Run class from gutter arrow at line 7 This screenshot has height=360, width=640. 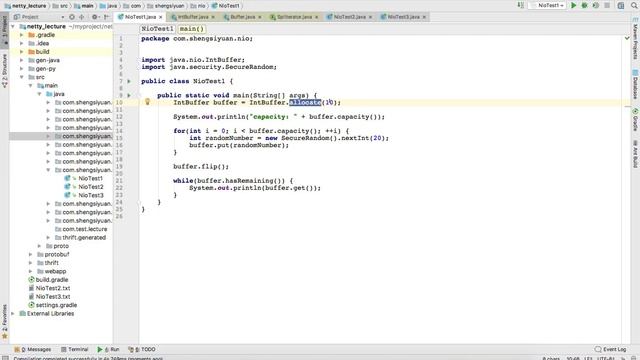coord(129,81)
